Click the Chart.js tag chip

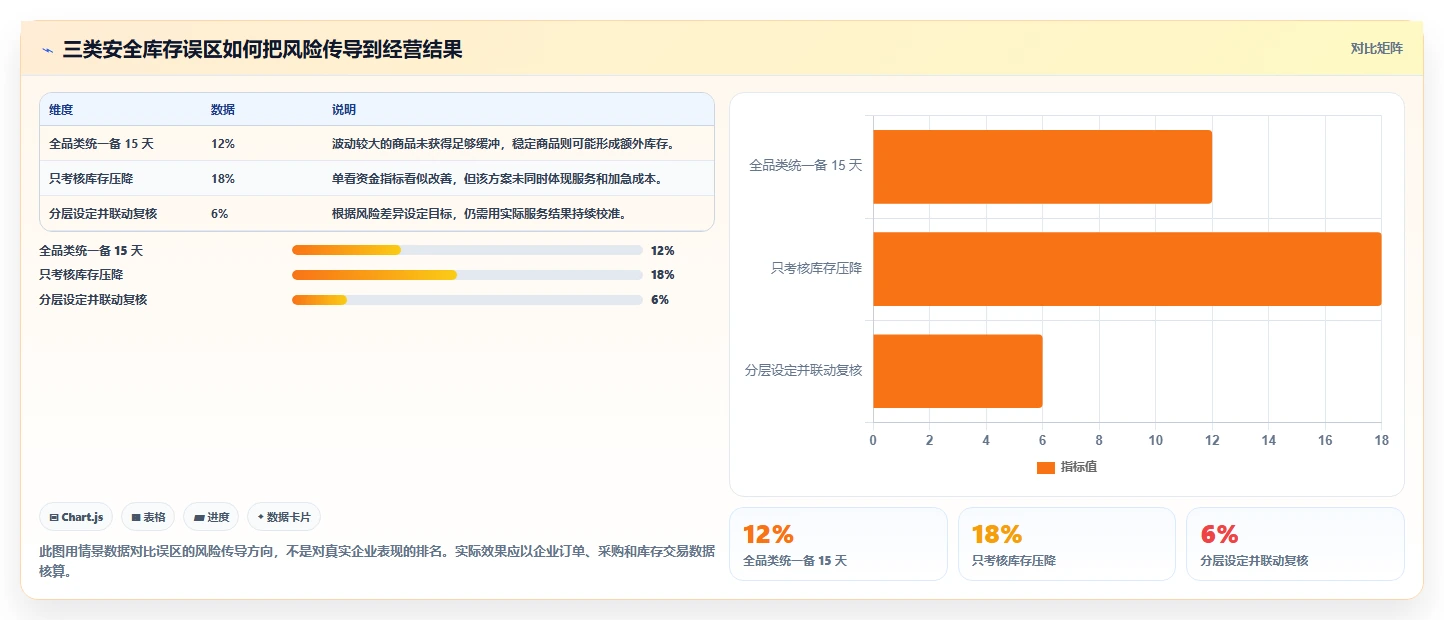click(76, 517)
